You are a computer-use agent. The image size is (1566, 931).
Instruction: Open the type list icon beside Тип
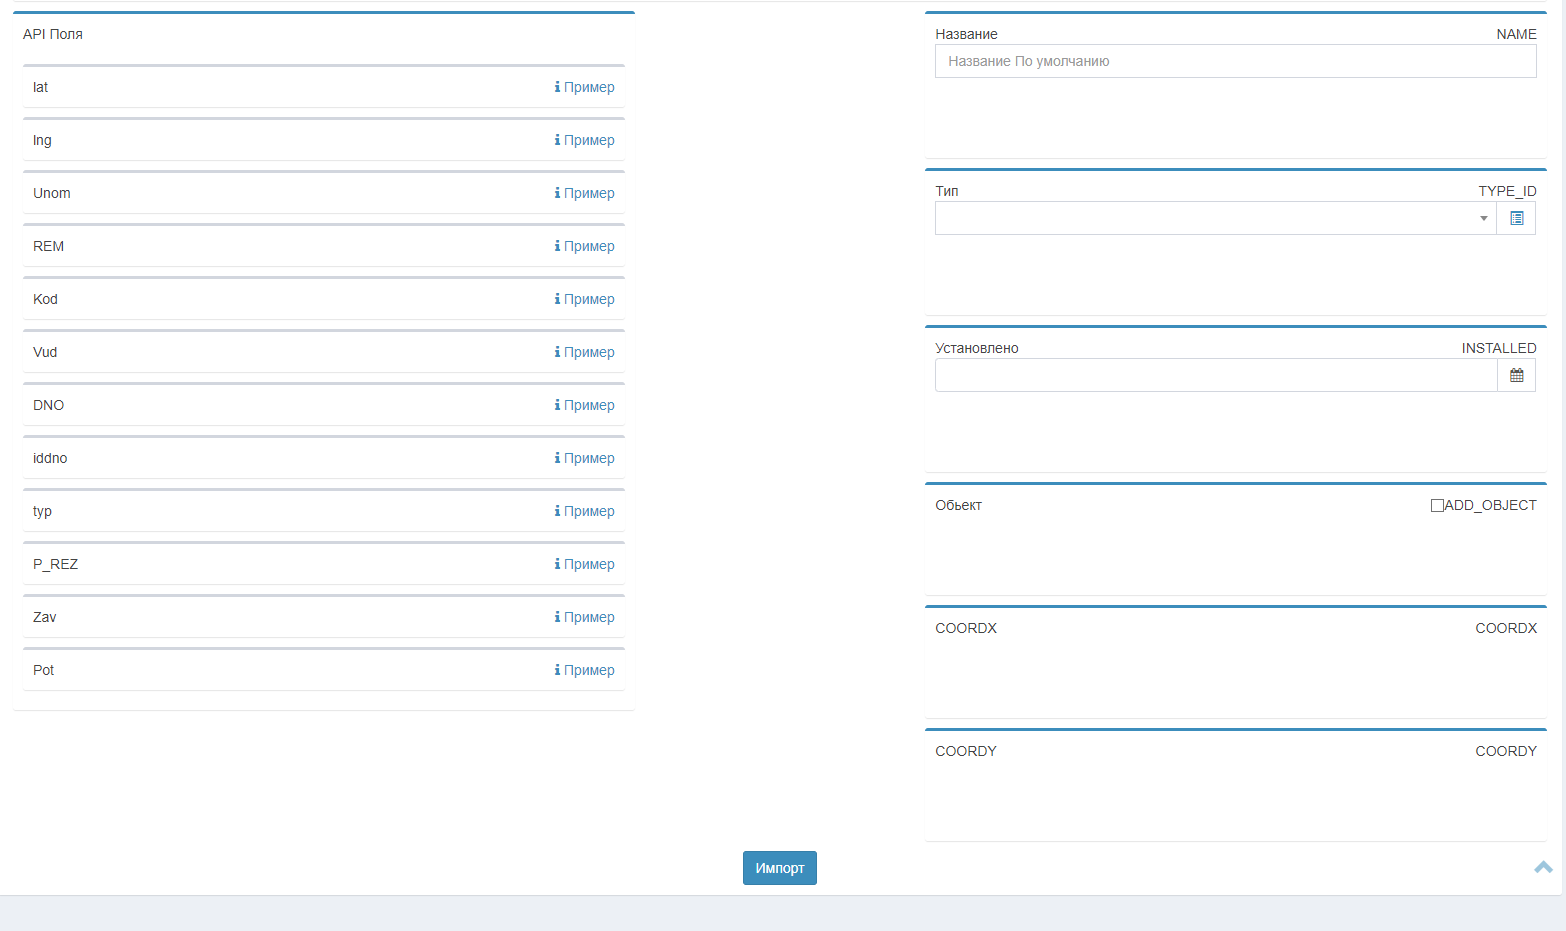click(1516, 218)
